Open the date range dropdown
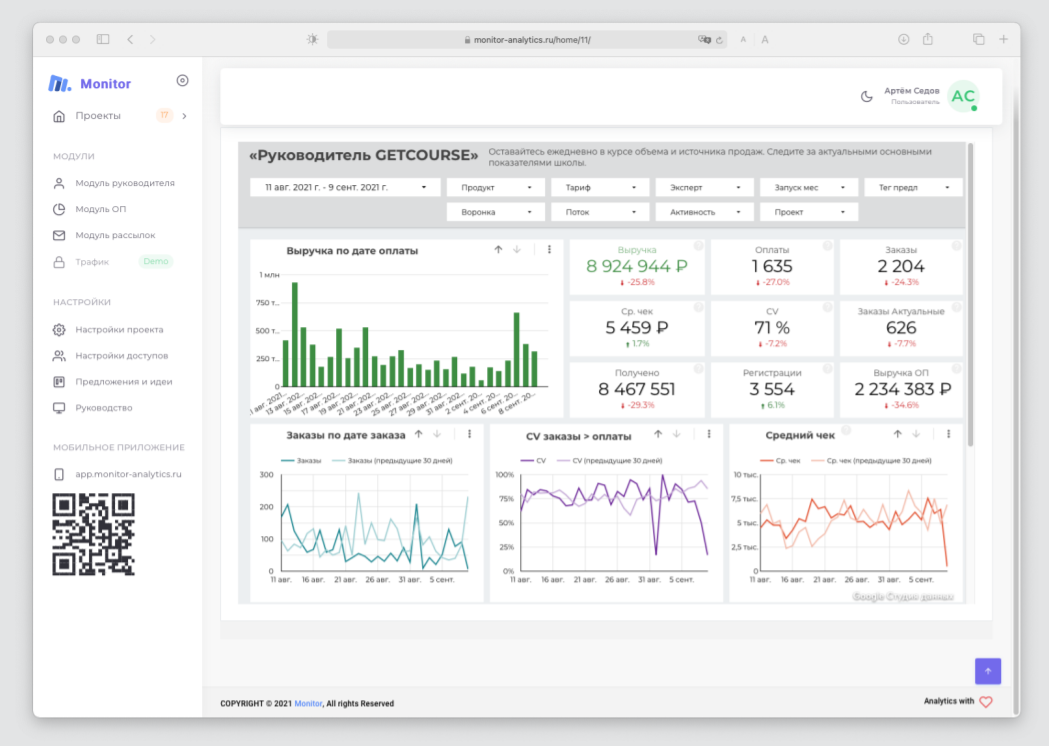1049x746 pixels. point(345,187)
